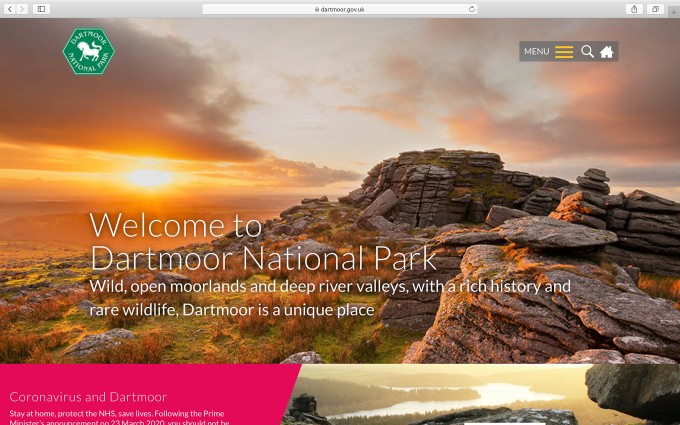
Task: Click the MENU label
Action: [x=536, y=51]
